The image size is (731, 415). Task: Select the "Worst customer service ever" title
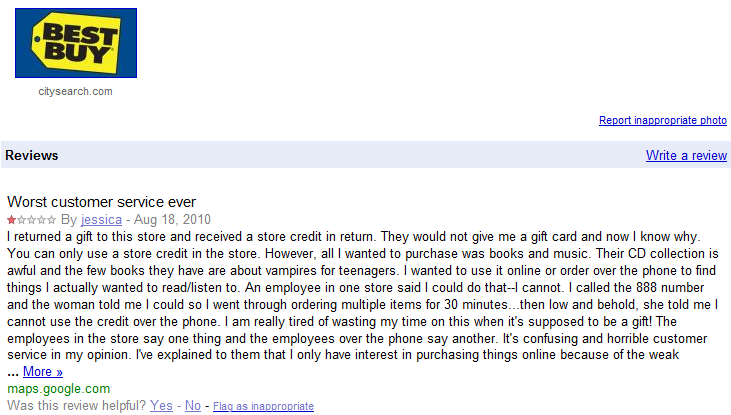pos(101,201)
